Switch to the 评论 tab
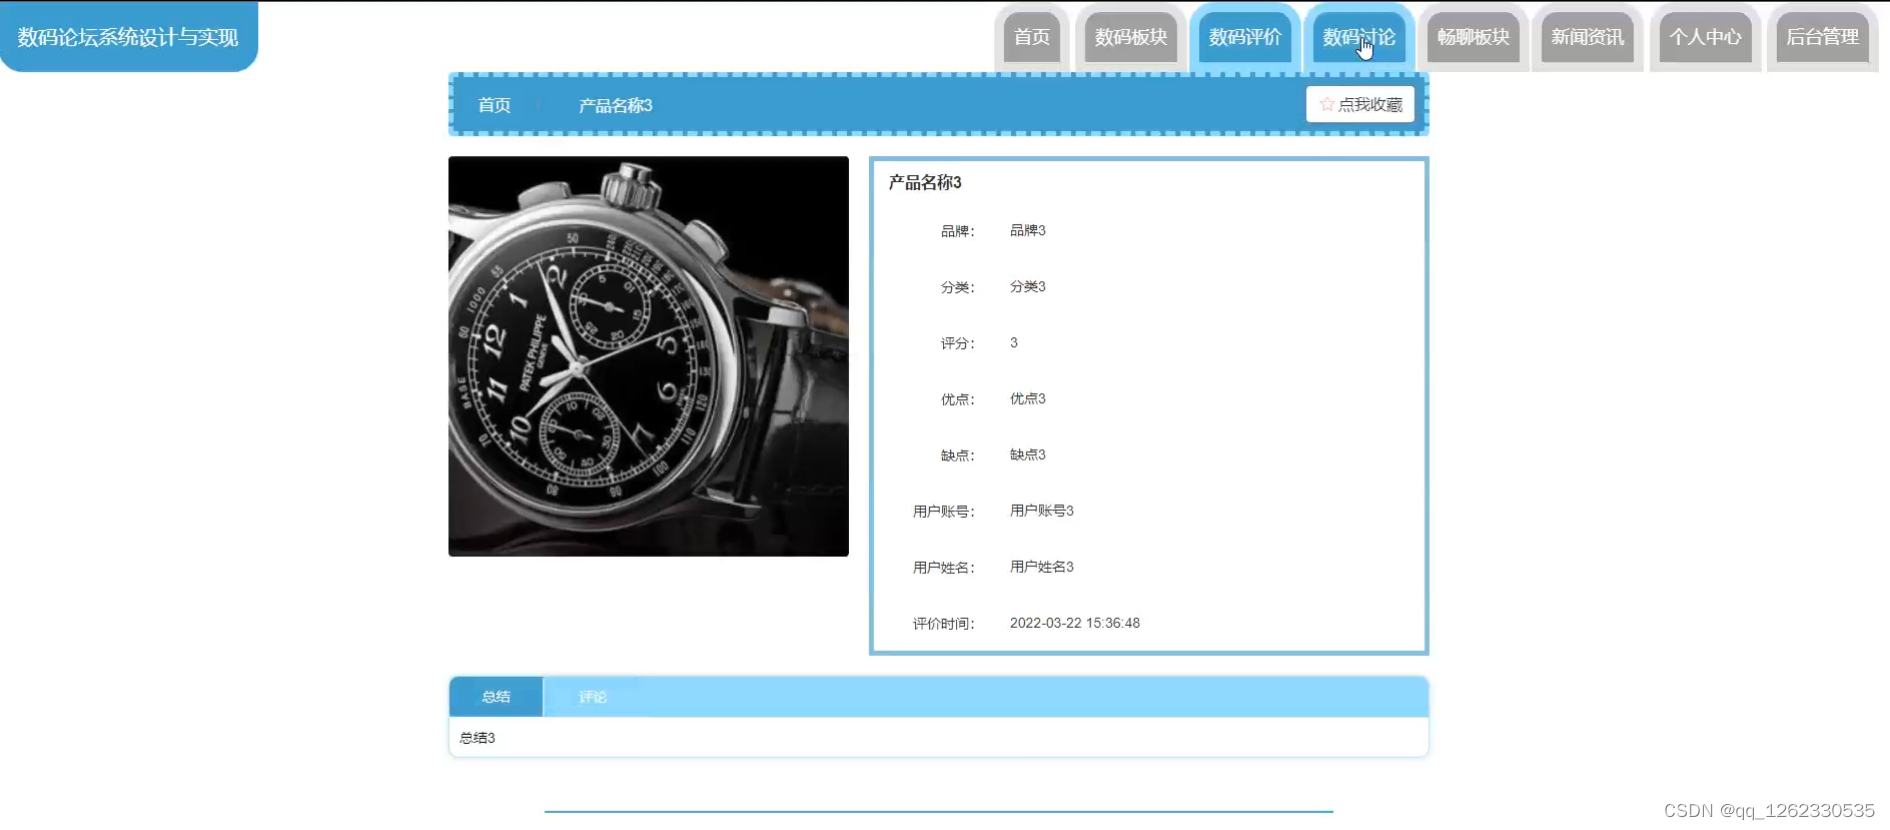The image size is (1890, 830). coord(592,697)
